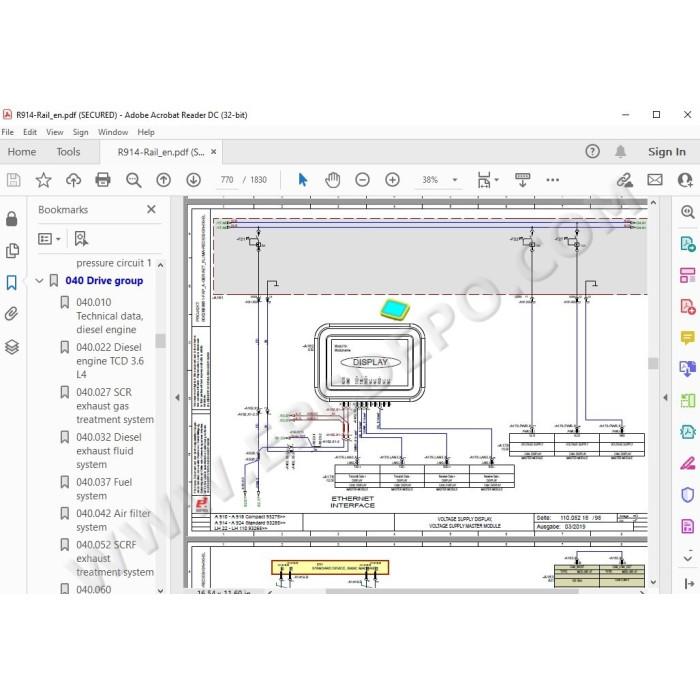Open bookmark 040.042 Air filter system
Screen dimensions: 700x700
113,520
